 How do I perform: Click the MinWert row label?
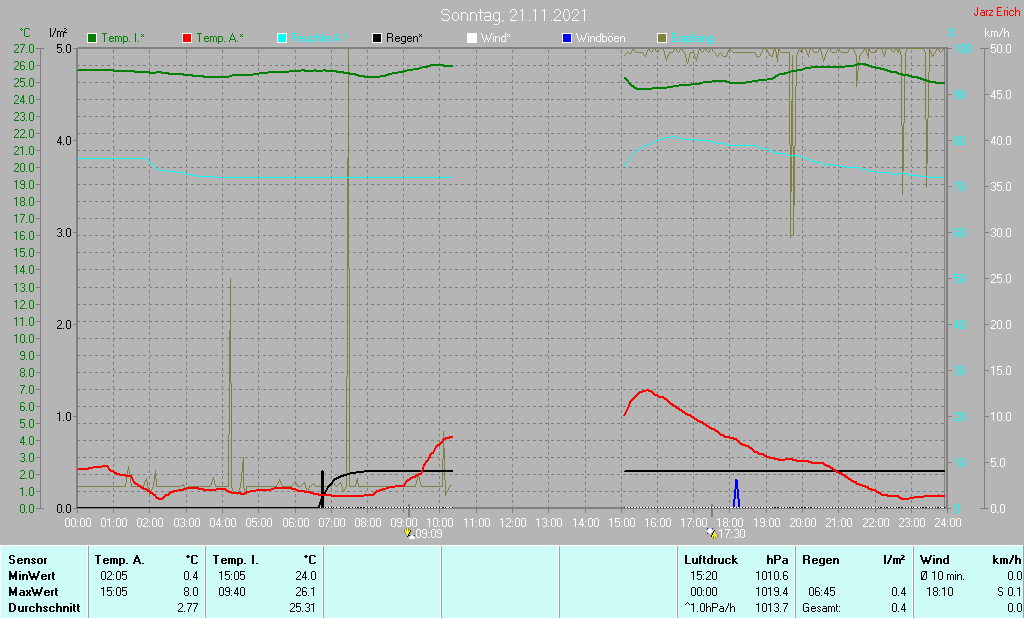[x=32, y=576]
